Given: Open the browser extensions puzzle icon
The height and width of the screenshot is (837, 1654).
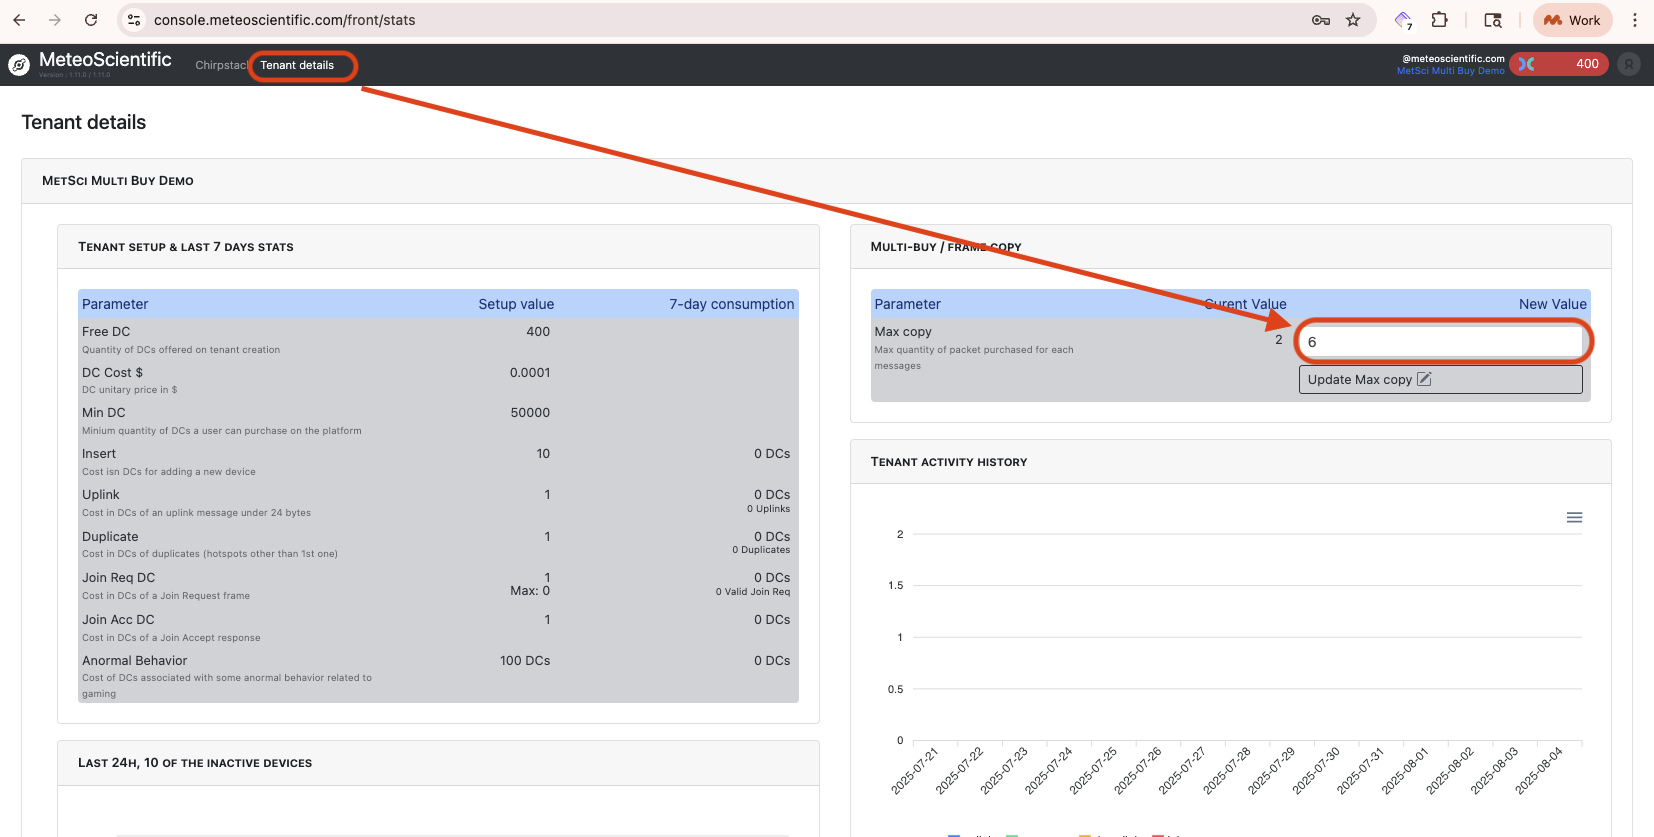Looking at the screenshot, I should click(x=1439, y=20).
